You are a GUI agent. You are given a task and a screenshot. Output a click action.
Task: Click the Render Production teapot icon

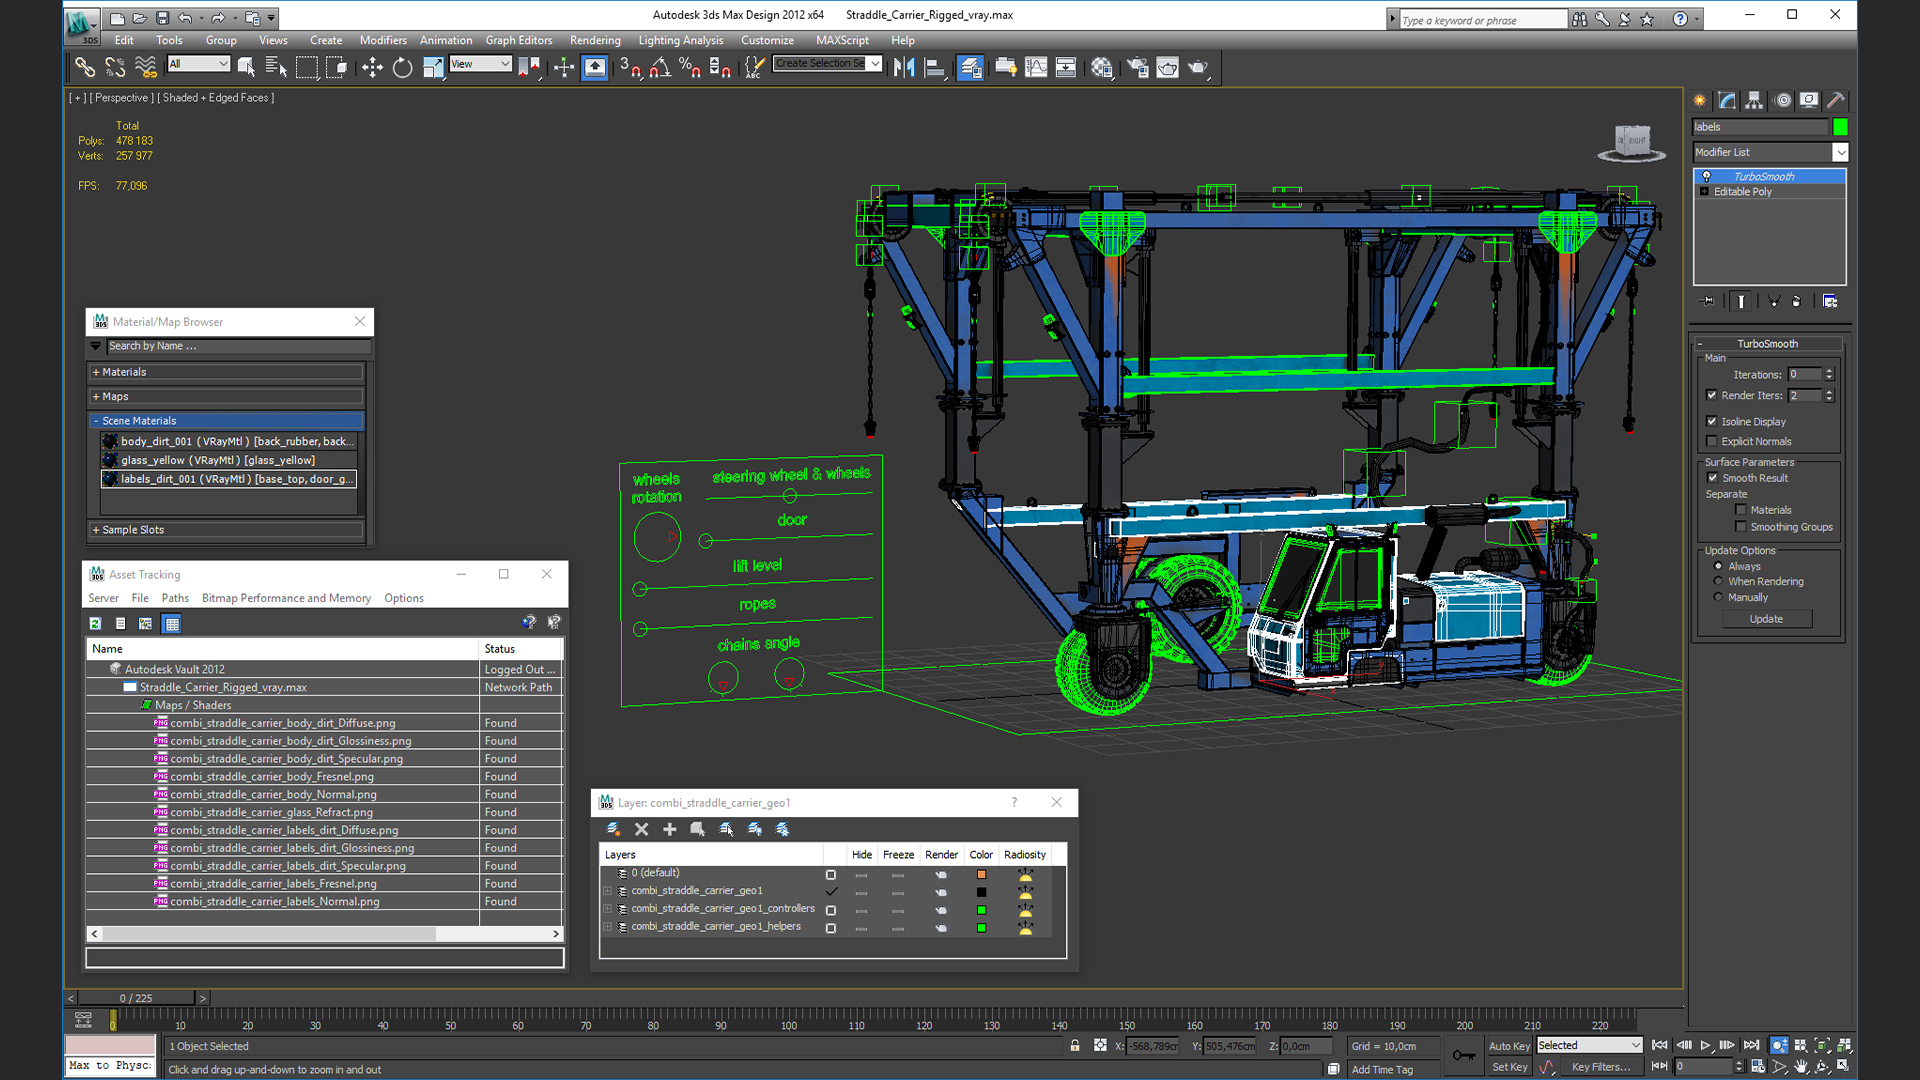coord(1198,67)
